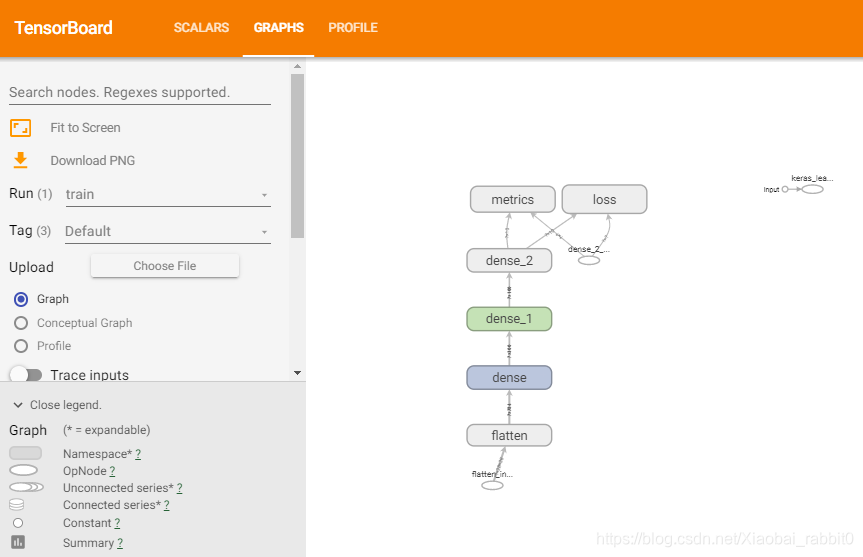Open the Constant help question mark link

point(117,523)
